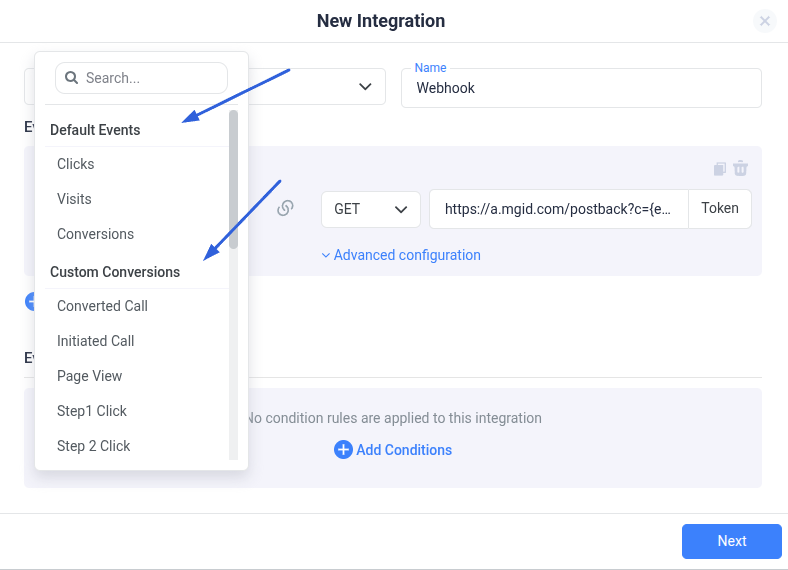
Task: Choose the Conversions event option
Action: 95,234
